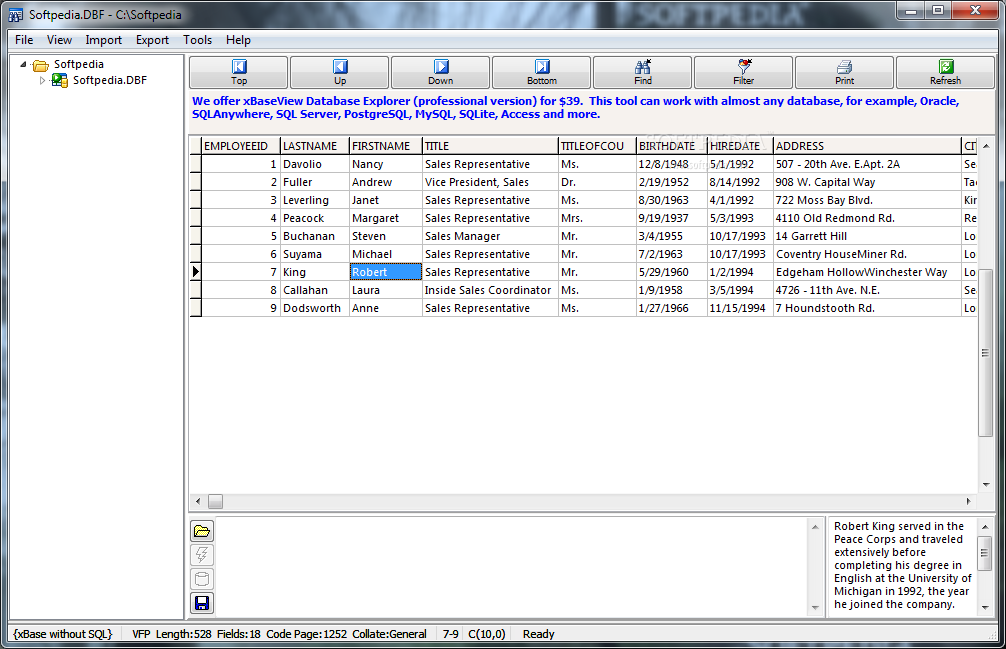Move Up one record
Image resolution: width=1006 pixels, height=649 pixels.
pyautogui.click(x=339, y=72)
